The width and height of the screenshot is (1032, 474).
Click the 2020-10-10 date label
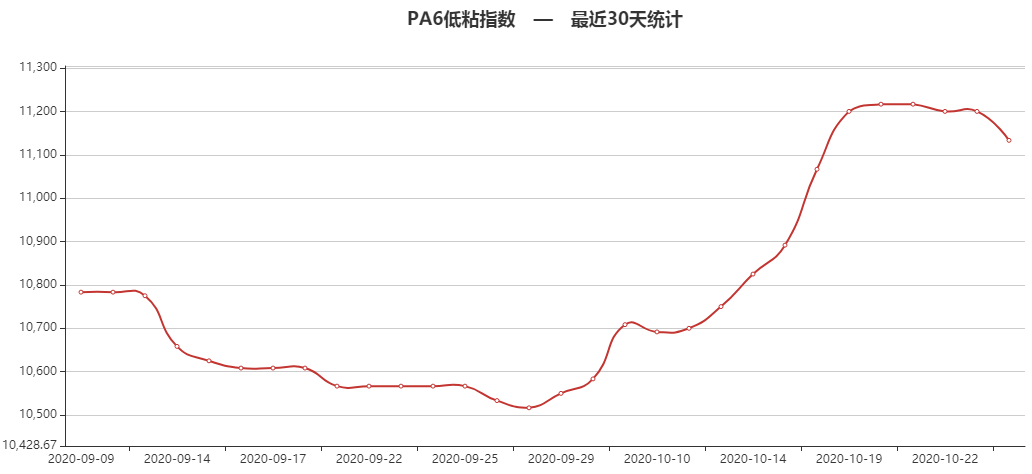coord(658,458)
